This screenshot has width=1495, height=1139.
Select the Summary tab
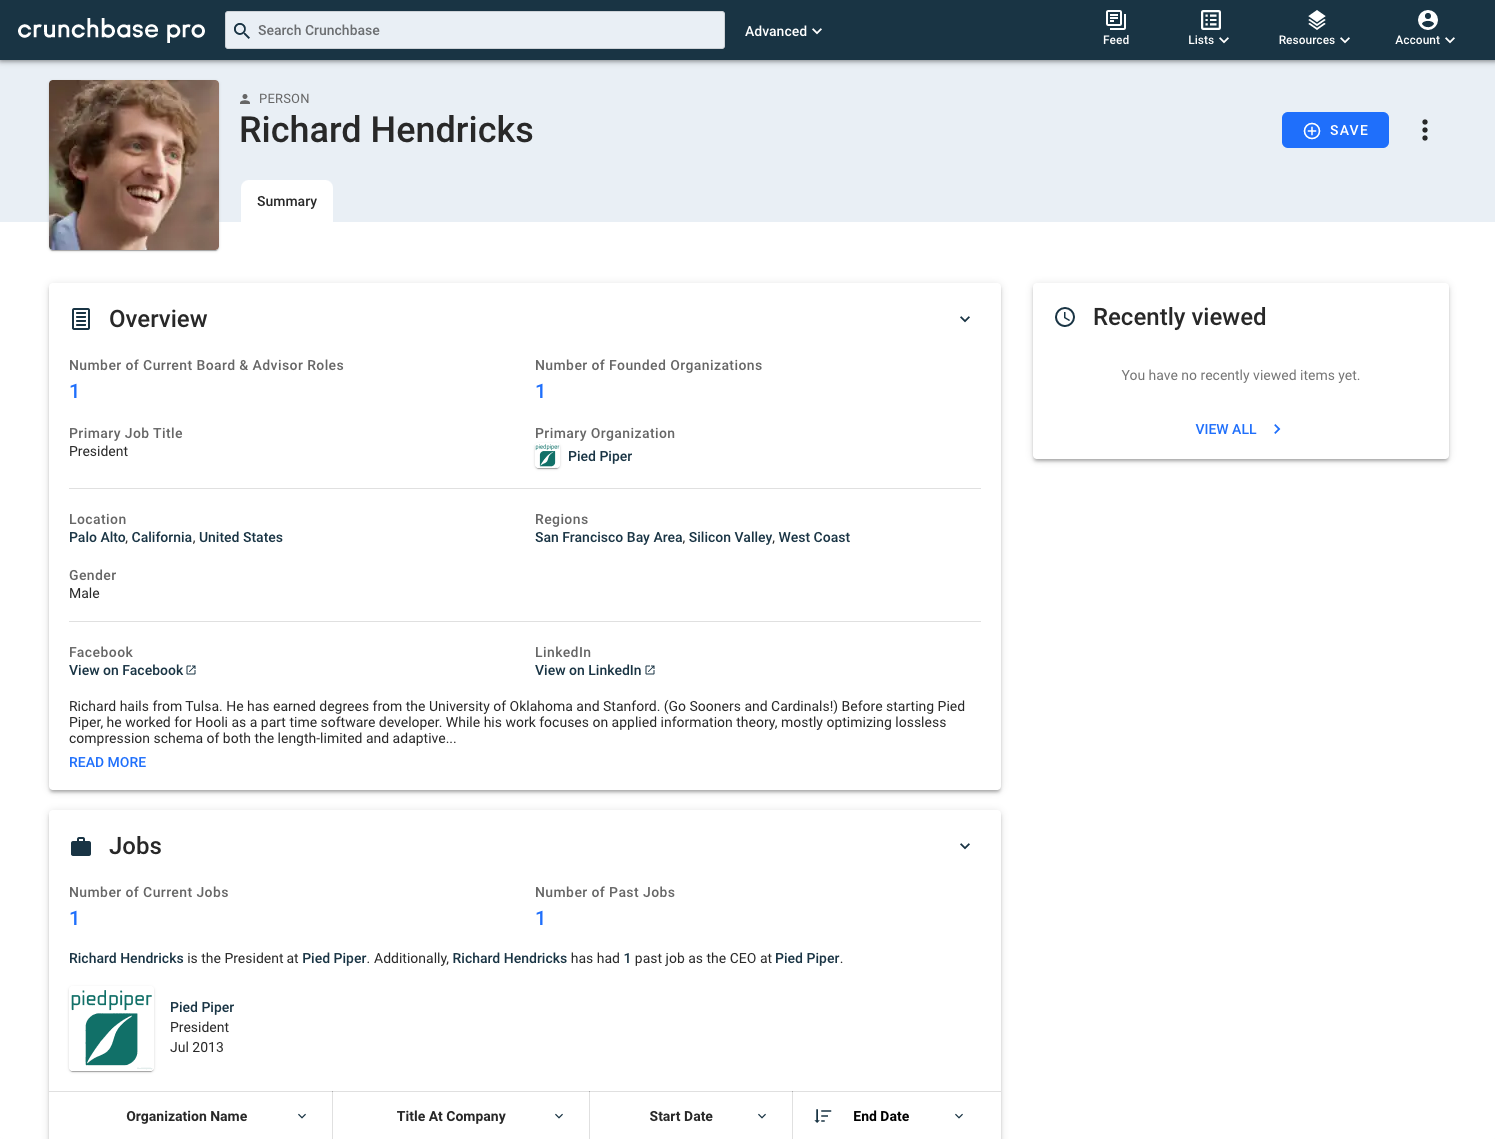(x=287, y=201)
